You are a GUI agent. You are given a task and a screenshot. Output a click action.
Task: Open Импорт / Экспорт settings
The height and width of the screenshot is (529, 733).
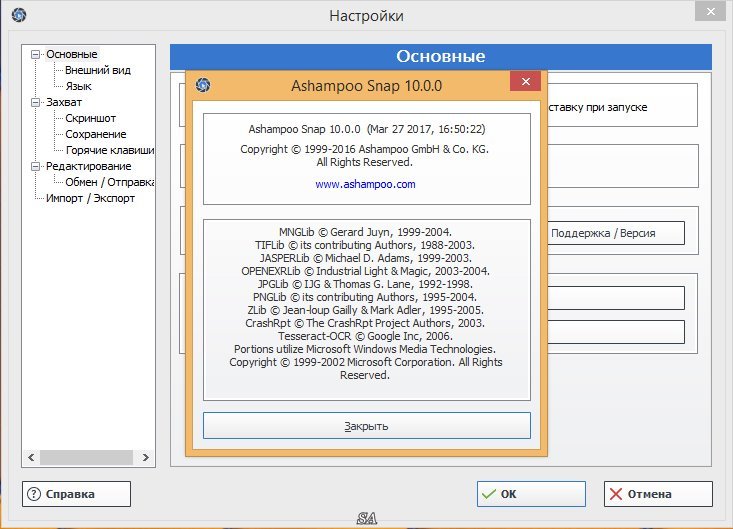(90, 198)
